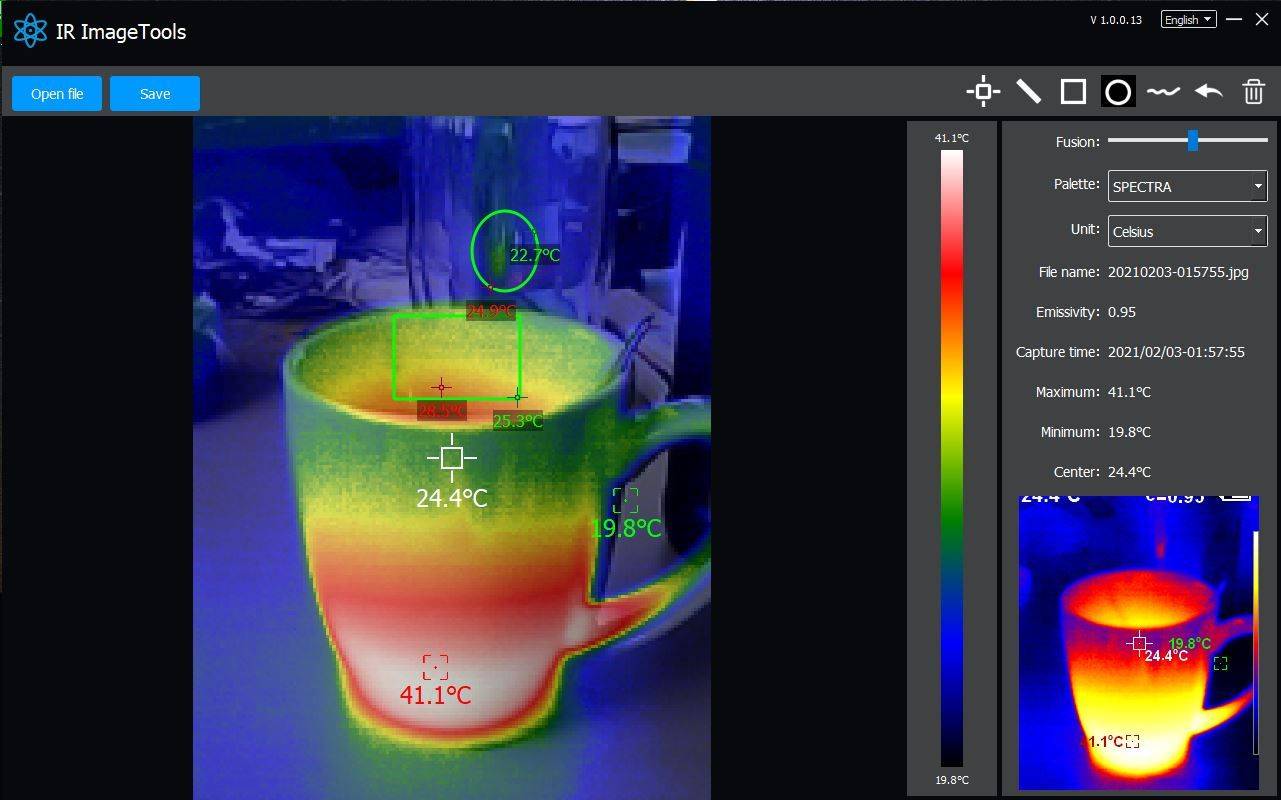1281x800 pixels.
Task: Click the thermal preview thumbnail
Action: (1137, 645)
